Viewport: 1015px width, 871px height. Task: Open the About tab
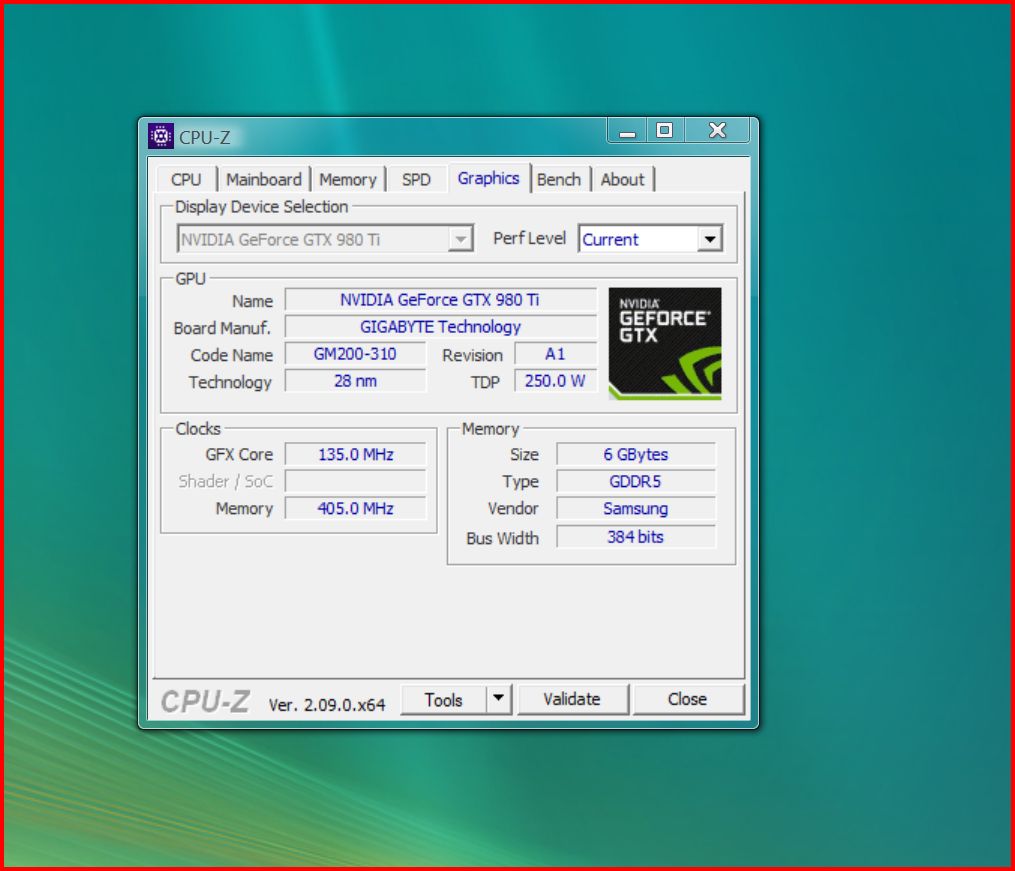(622, 180)
